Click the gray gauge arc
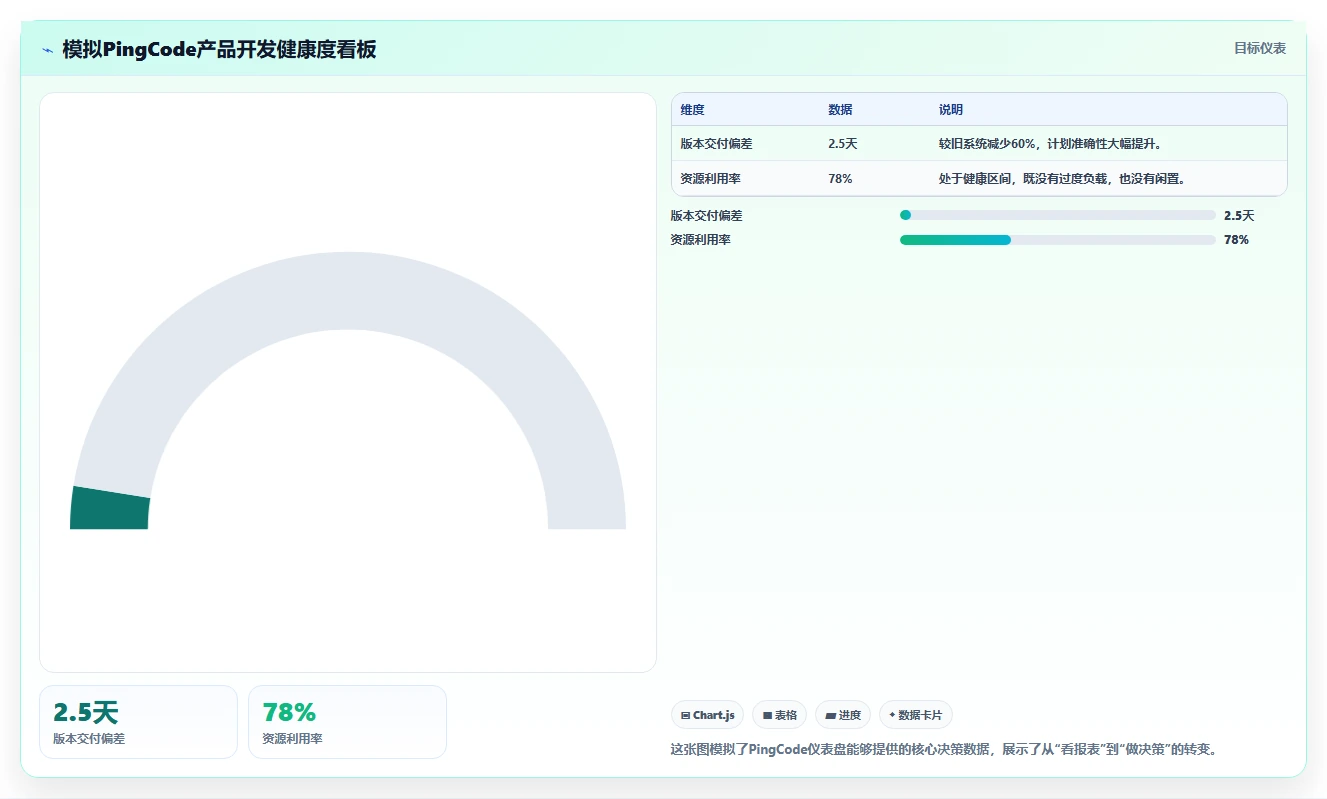The image size is (1327, 799). [x=348, y=290]
